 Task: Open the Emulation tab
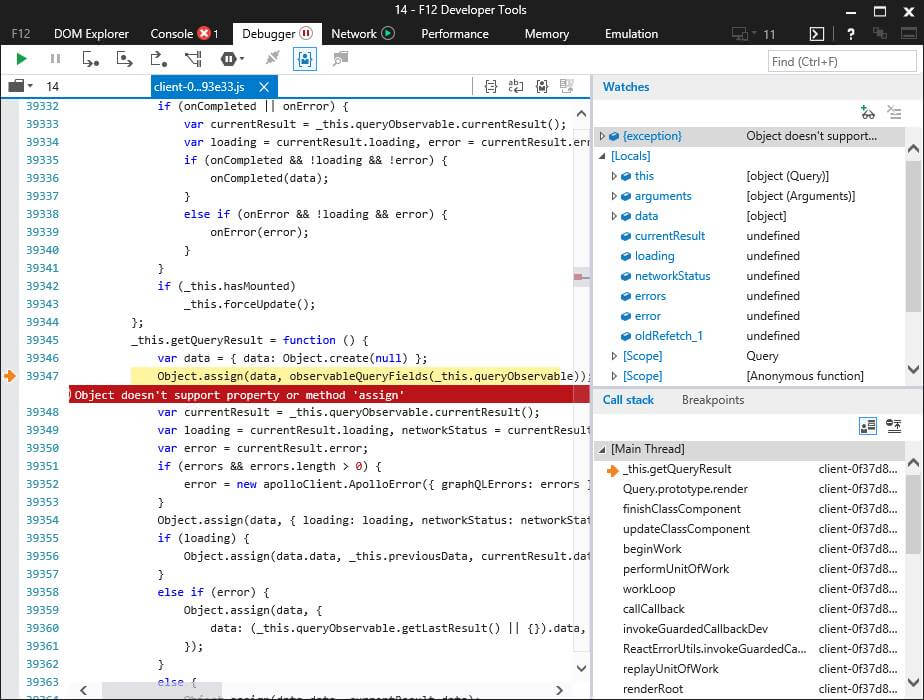[x=631, y=34]
